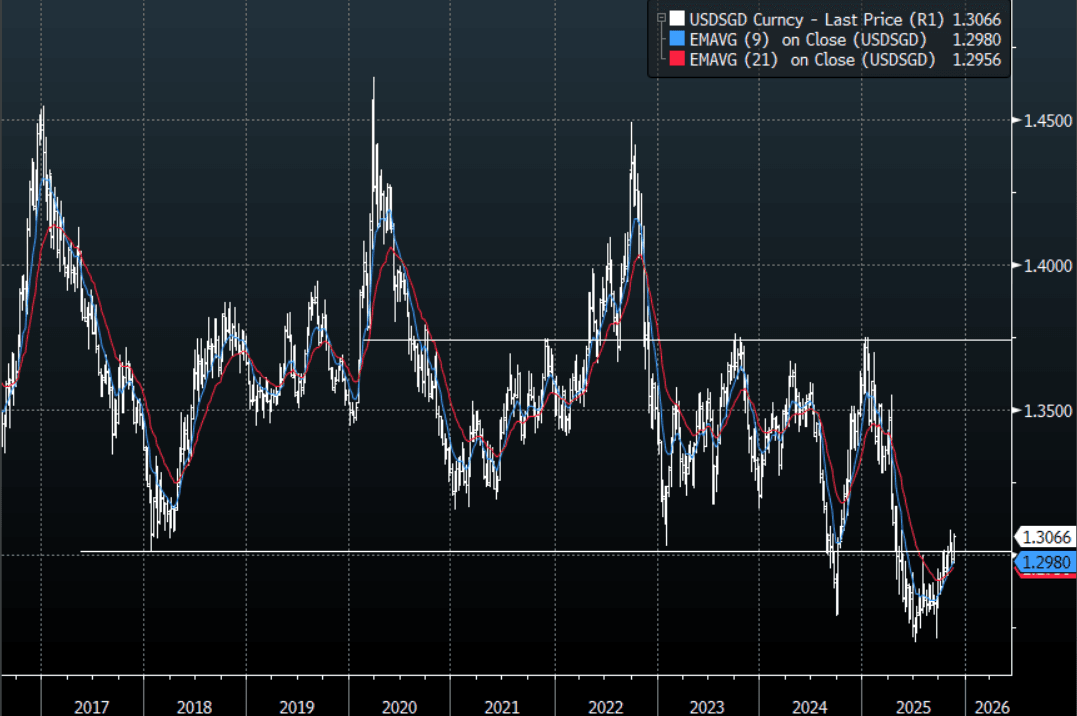Click the white USDSGD series color swatch
The image size is (1077, 716).
tap(678, 18)
